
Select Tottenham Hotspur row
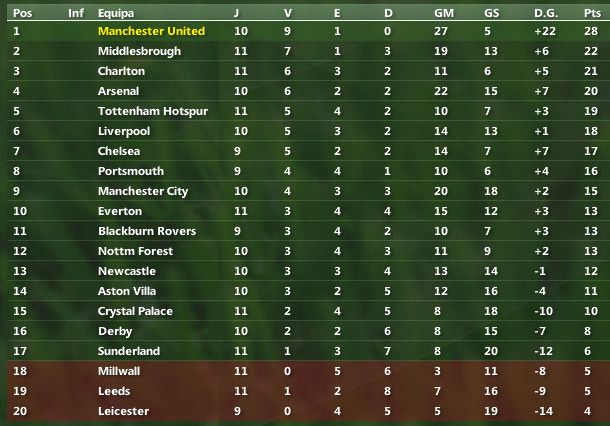click(x=152, y=111)
